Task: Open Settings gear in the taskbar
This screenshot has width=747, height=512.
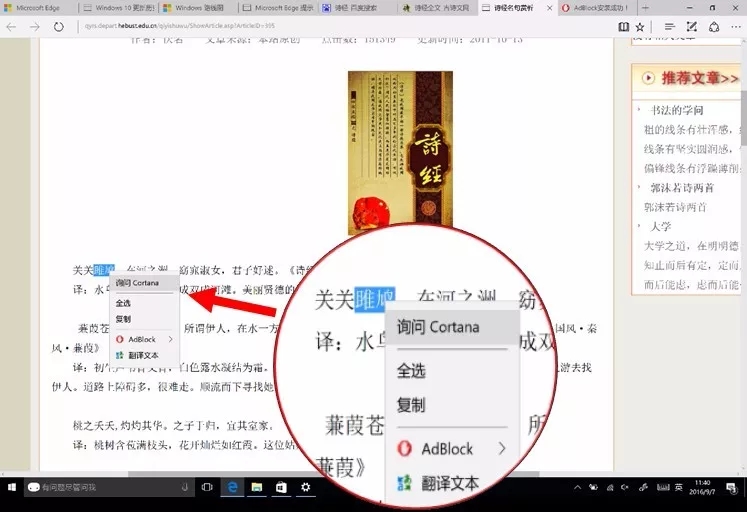Action: click(306, 487)
